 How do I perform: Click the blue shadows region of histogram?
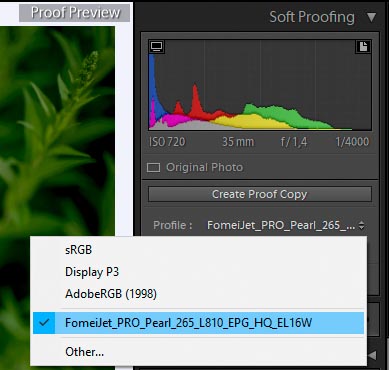(x=154, y=87)
